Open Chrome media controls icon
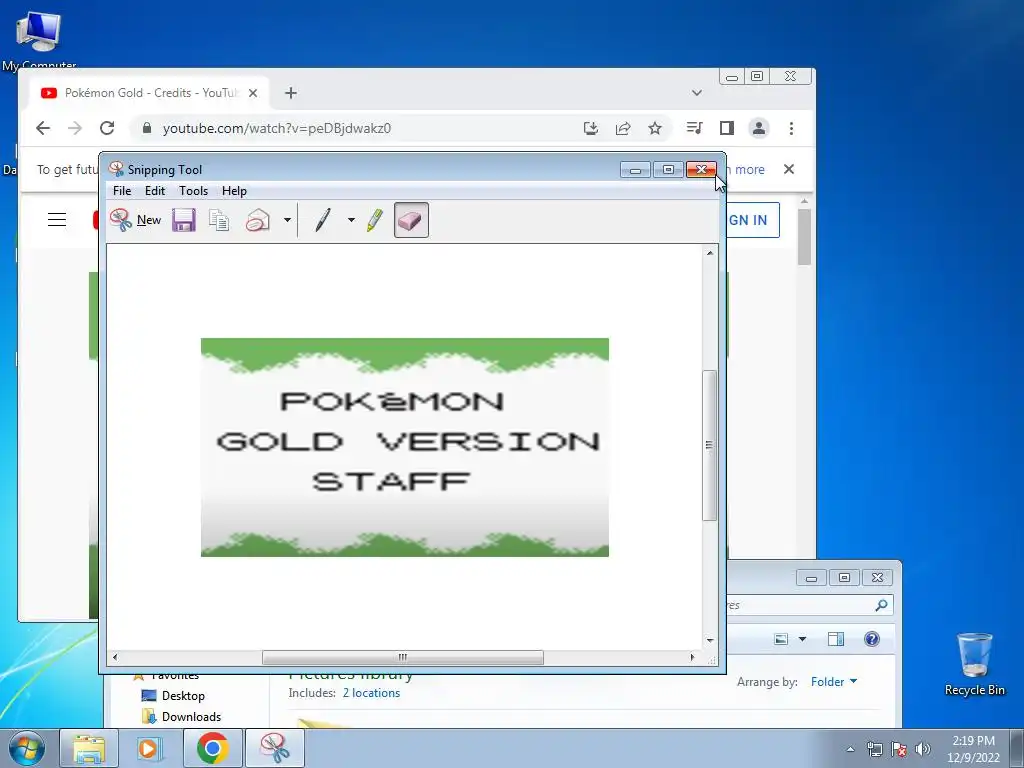This screenshot has width=1024, height=768. [x=694, y=128]
